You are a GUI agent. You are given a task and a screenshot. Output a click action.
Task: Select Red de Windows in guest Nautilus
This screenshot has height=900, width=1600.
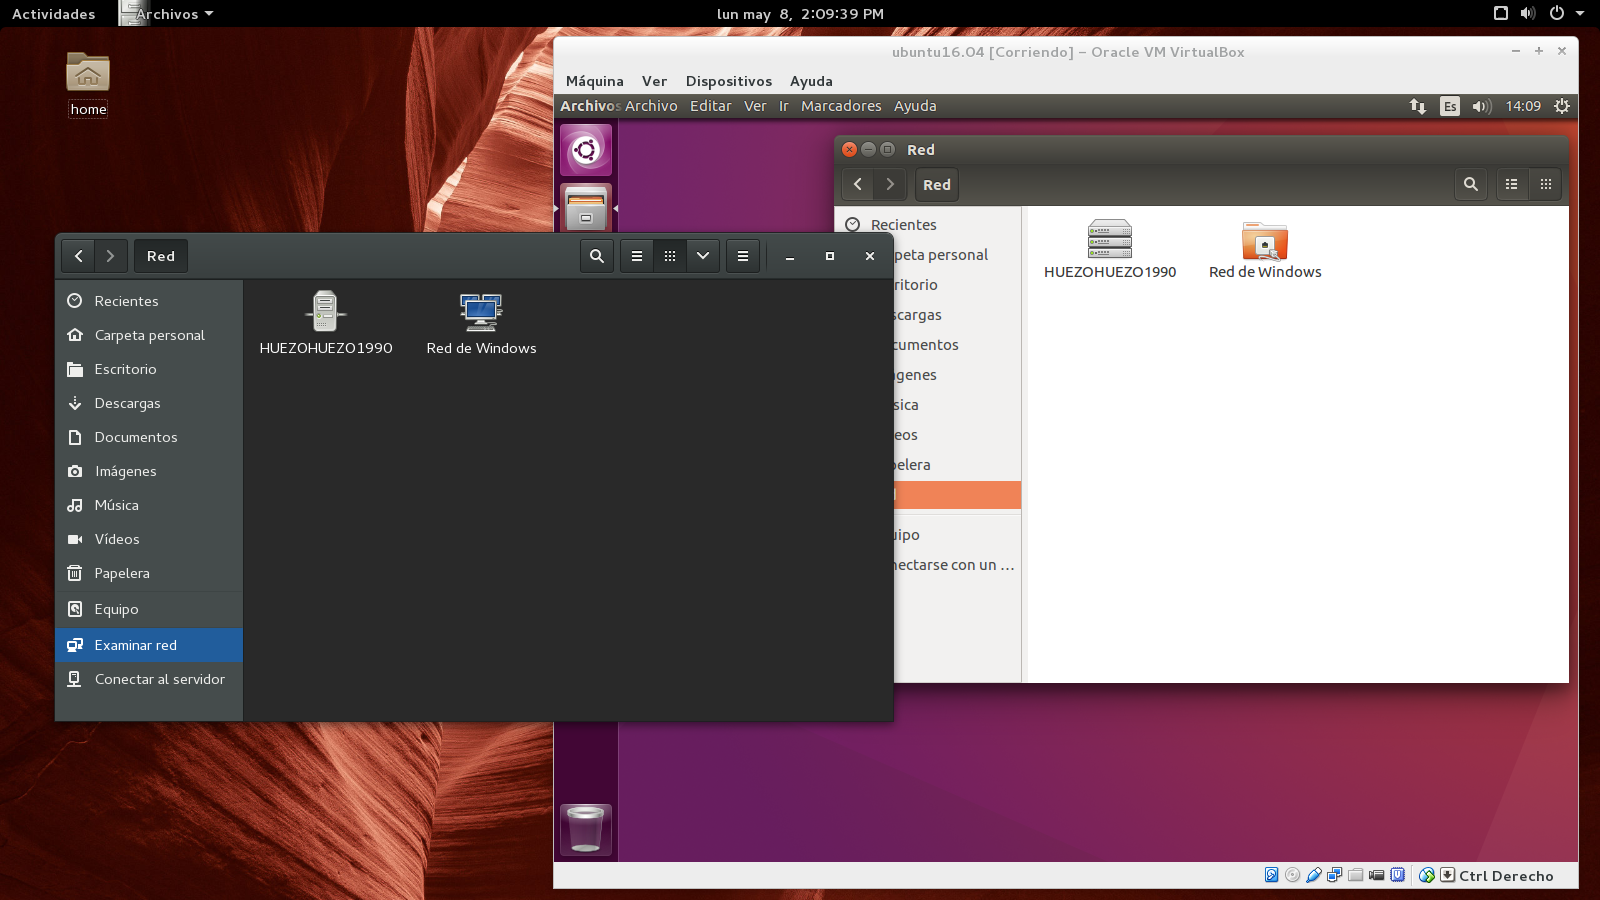[1265, 249]
